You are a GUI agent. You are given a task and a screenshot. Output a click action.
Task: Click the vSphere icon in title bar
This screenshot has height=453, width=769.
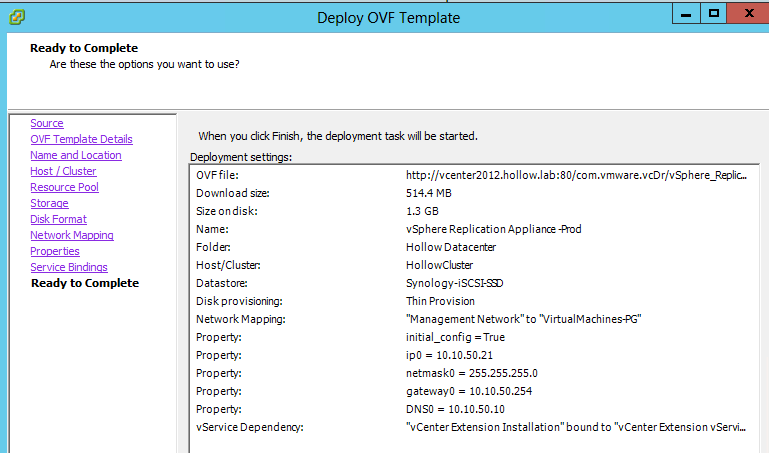point(16,16)
